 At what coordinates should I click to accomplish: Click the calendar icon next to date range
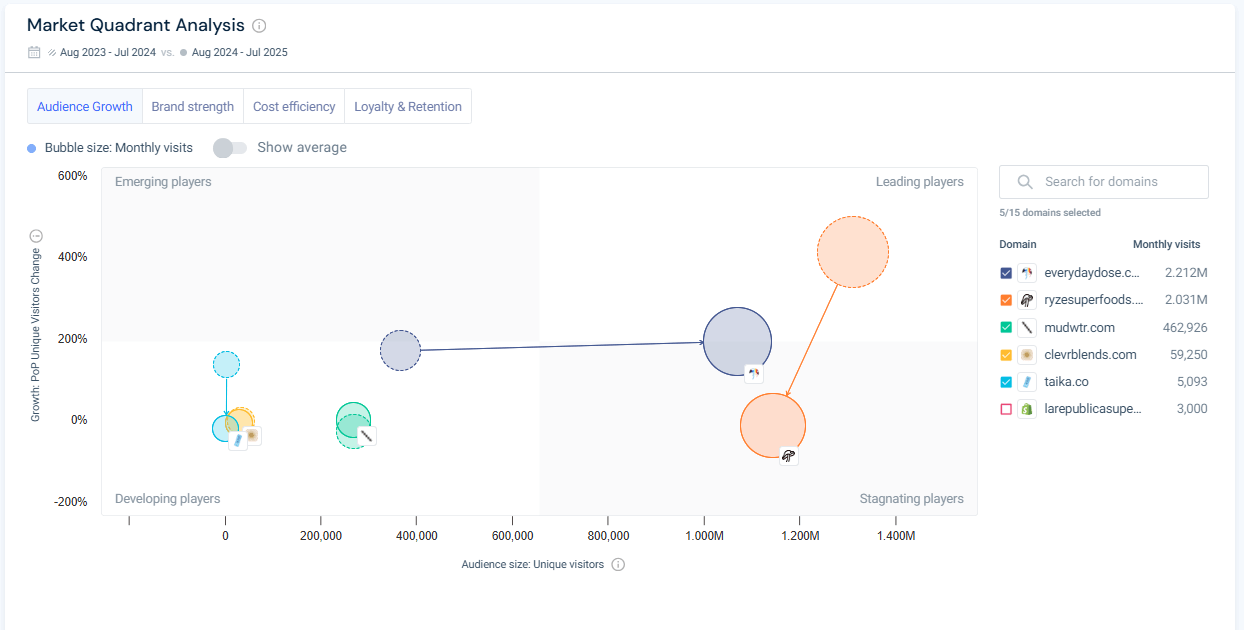tap(34, 52)
